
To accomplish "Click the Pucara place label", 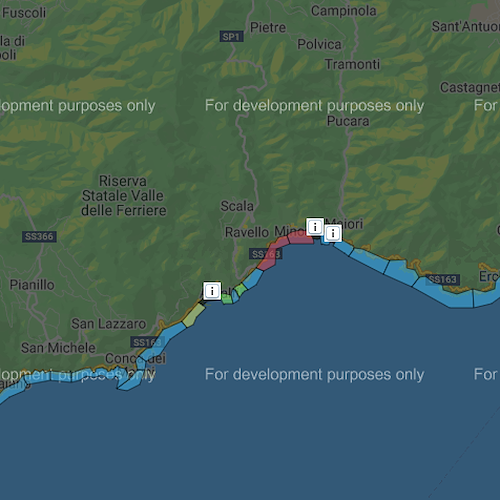I will (x=348, y=121).
